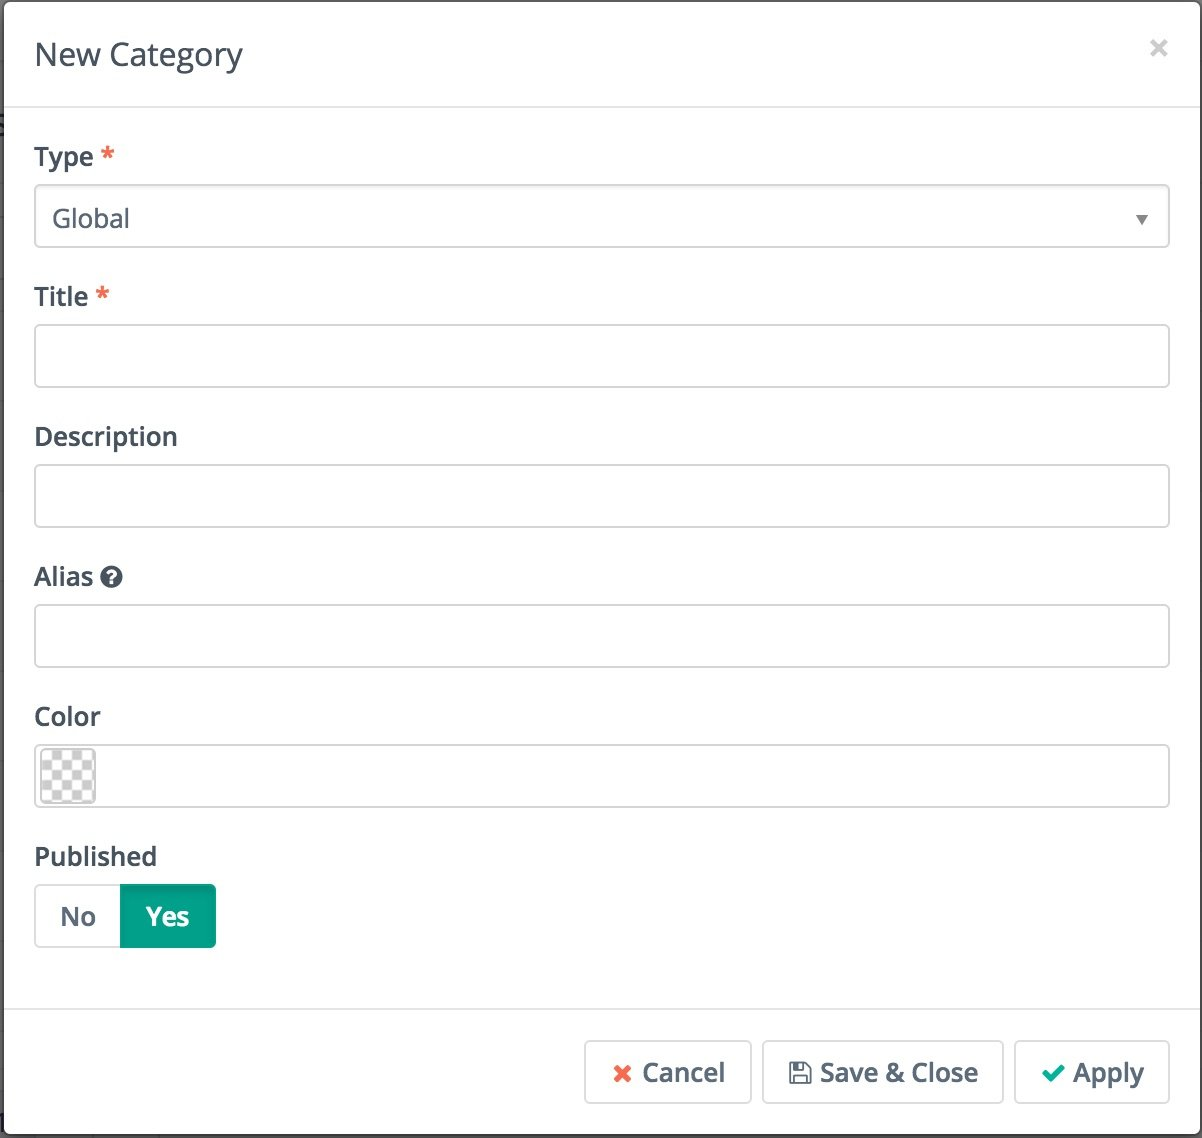
Task: Click the Alias help question mark icon
Action: pos(112,577)
